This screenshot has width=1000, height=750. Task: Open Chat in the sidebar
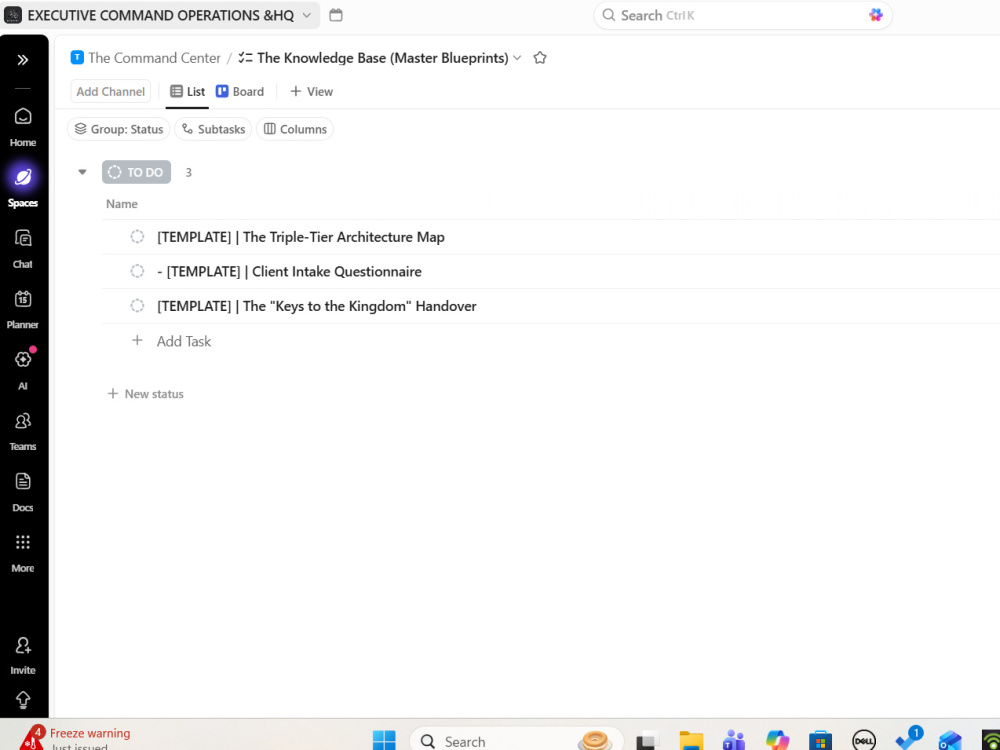pyautogui.click(x=23, y=248)
